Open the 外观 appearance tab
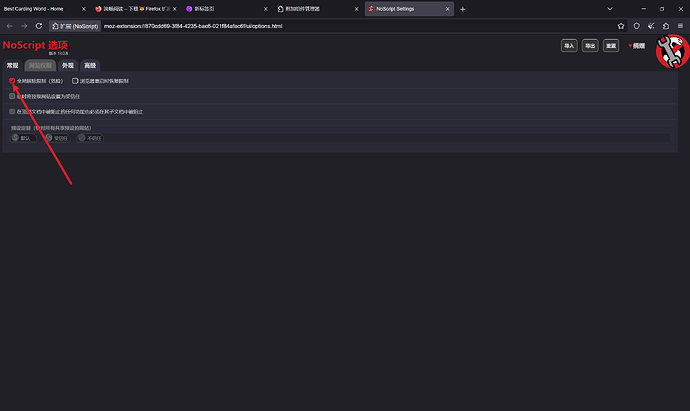 68,66
